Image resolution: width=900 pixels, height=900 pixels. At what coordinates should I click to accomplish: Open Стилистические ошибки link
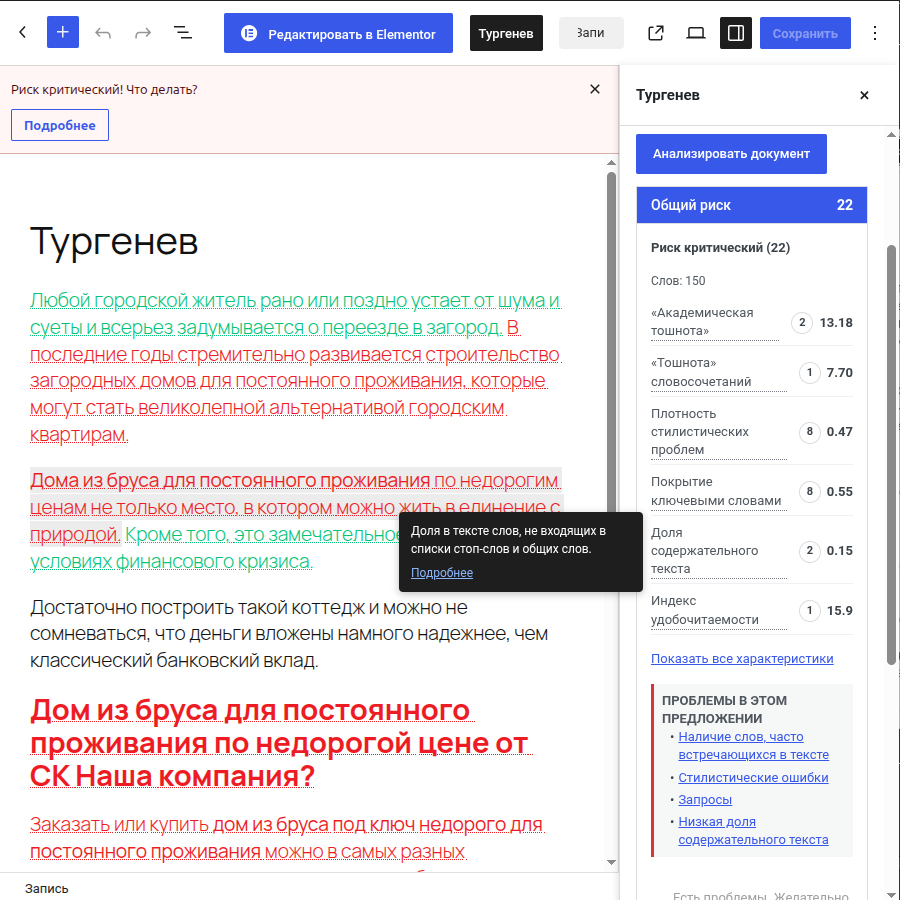(753, 778)
